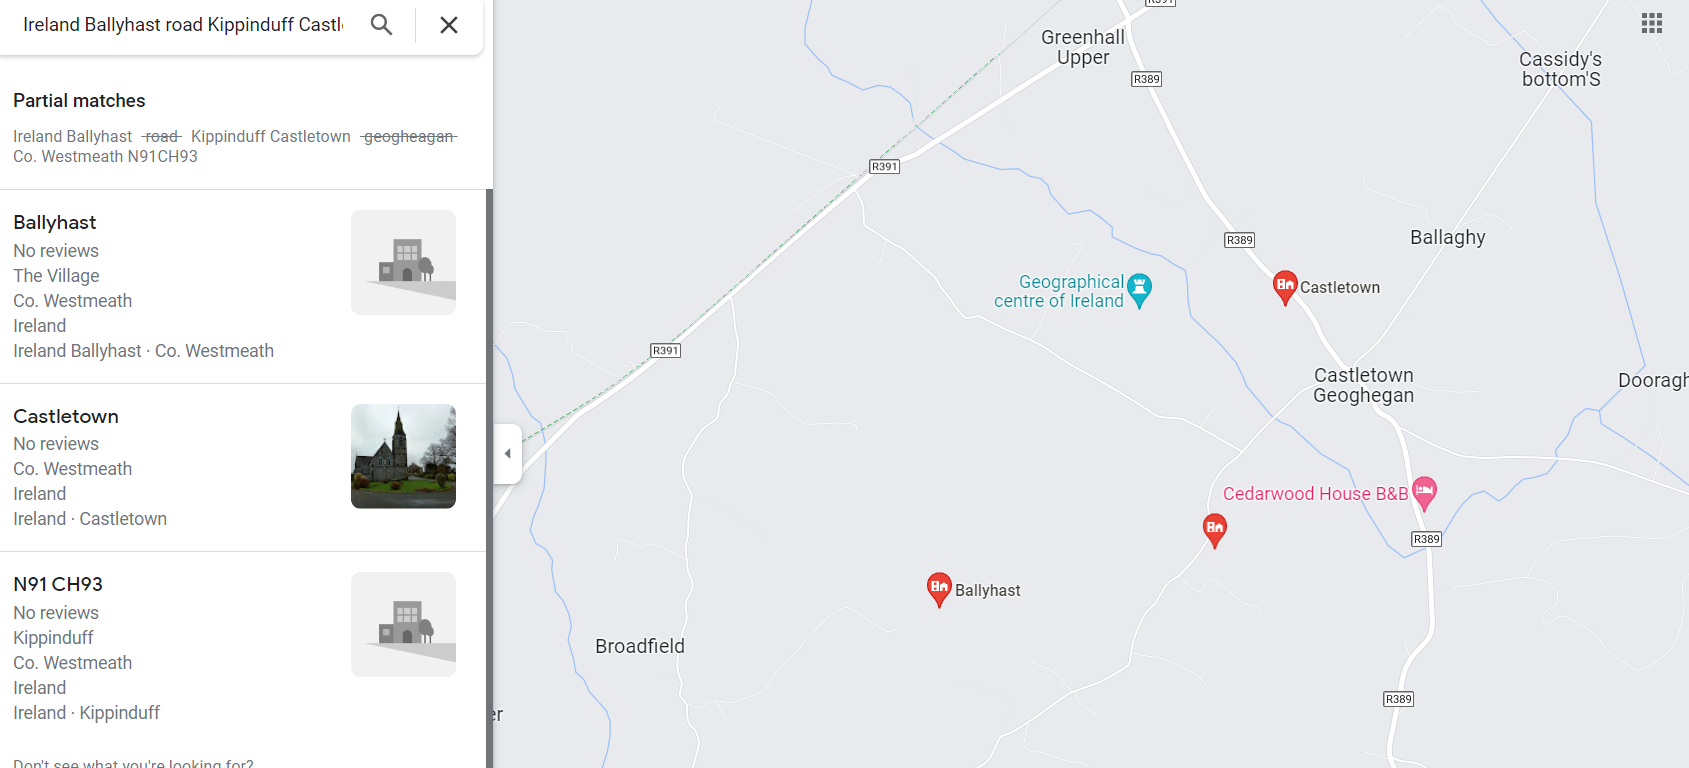The height and width of the screenshot is (768, 1689).
Task: View the Castletown church photo thumbnail
Action: [x=403, y=456]
